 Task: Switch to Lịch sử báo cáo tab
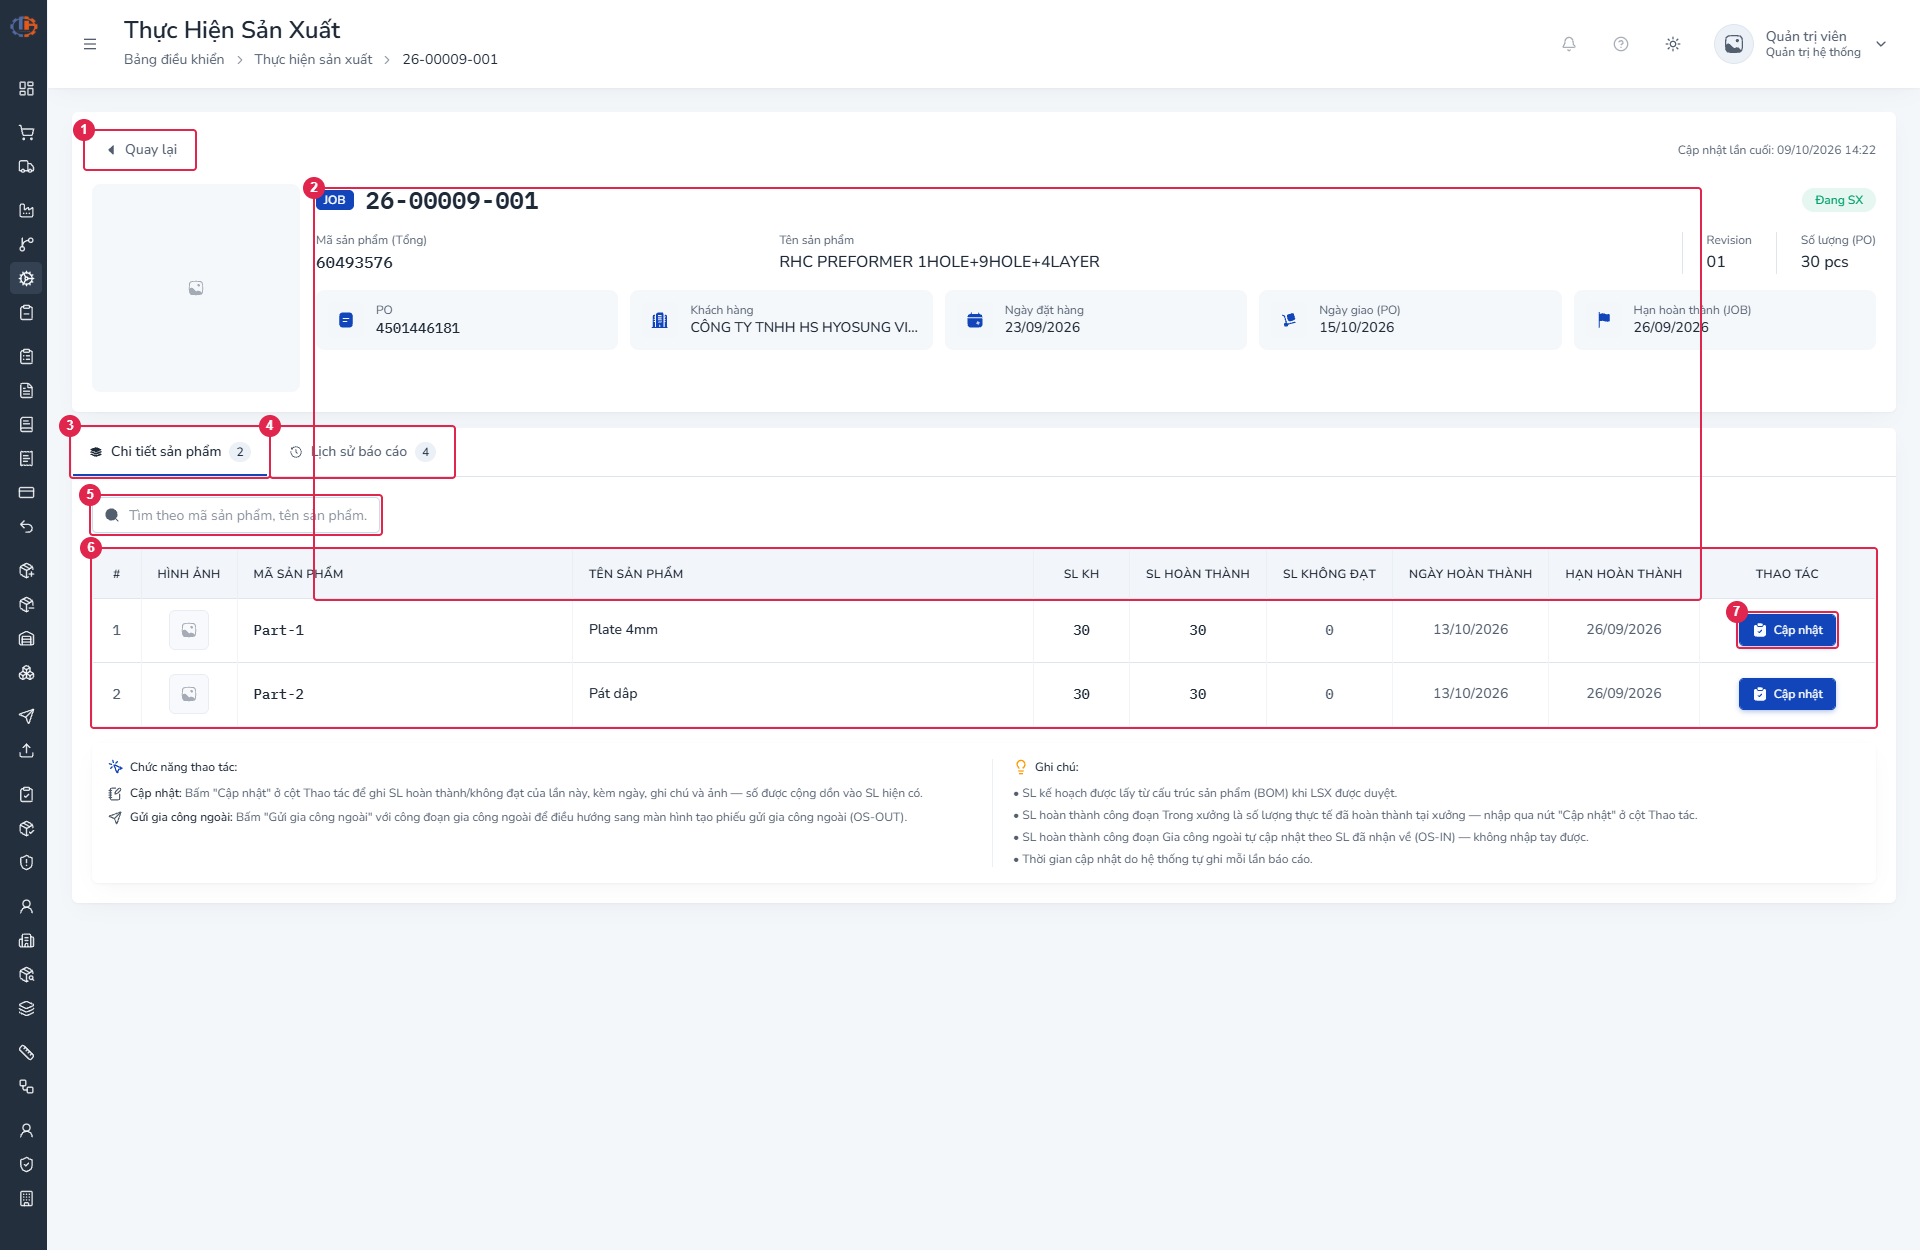pyautogui.click(x=362, y=452)
